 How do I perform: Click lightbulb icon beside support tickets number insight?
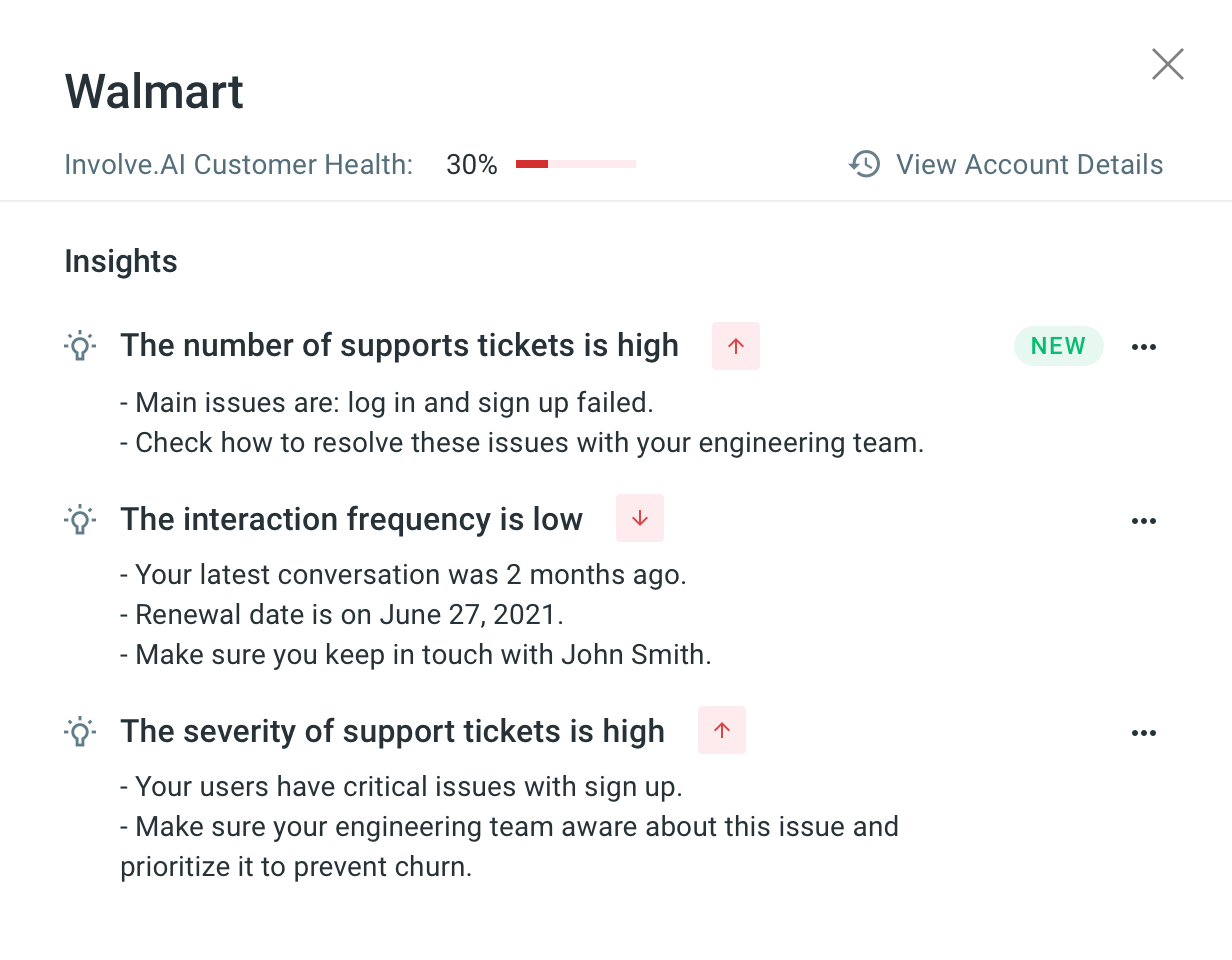(x=80, y=346)
